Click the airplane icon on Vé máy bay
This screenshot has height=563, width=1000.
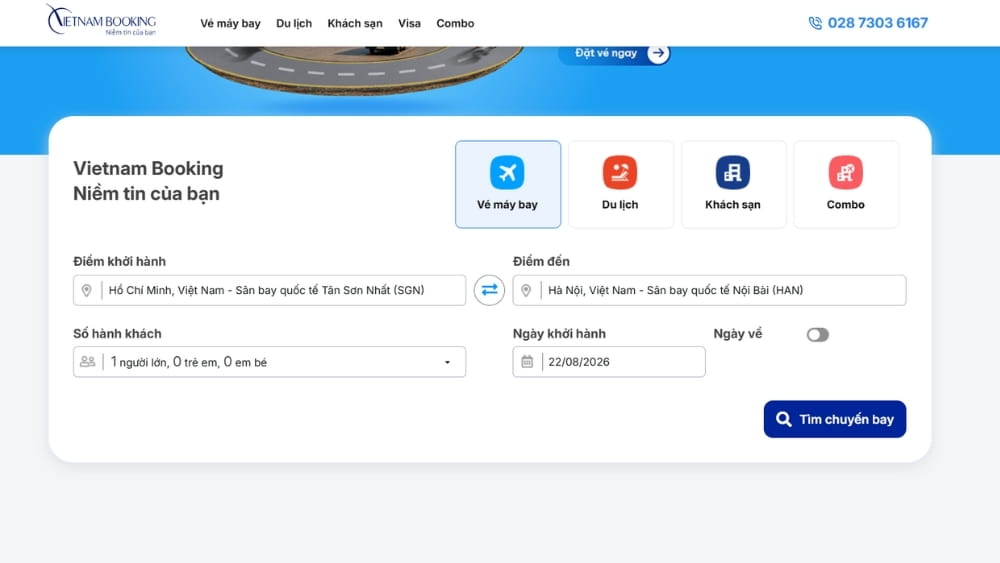pyautogui.click(x=507, y=172)
